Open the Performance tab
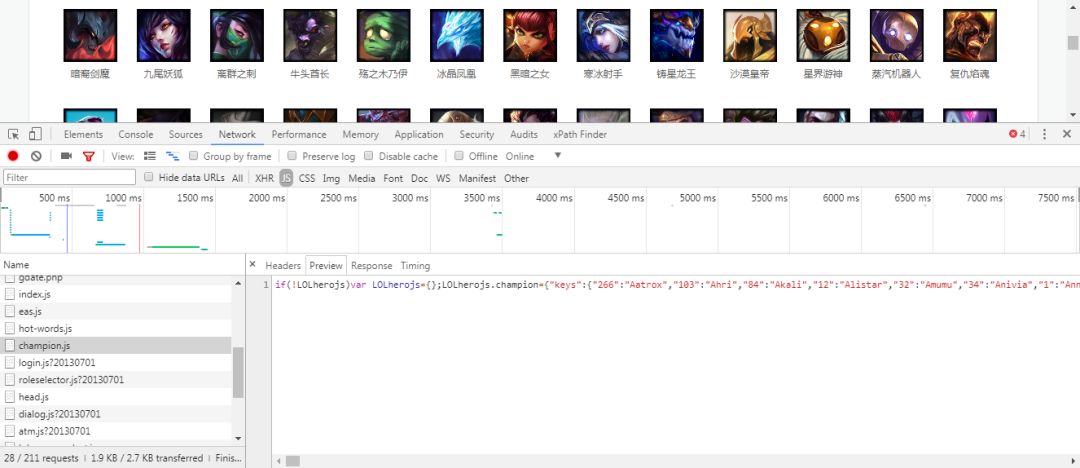 (x=299, y=134)
